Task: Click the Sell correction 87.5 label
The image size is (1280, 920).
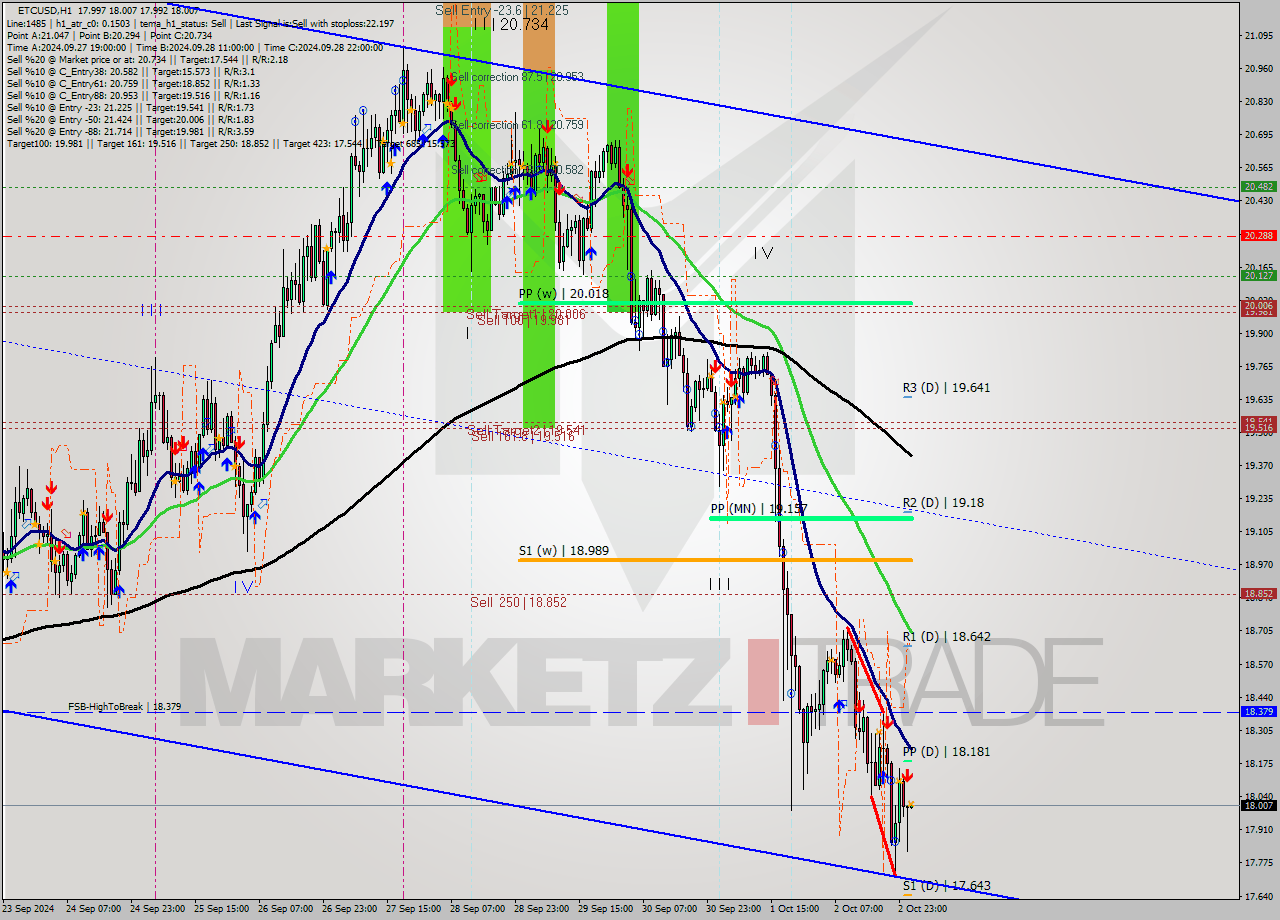Action: tap(517, 77)
